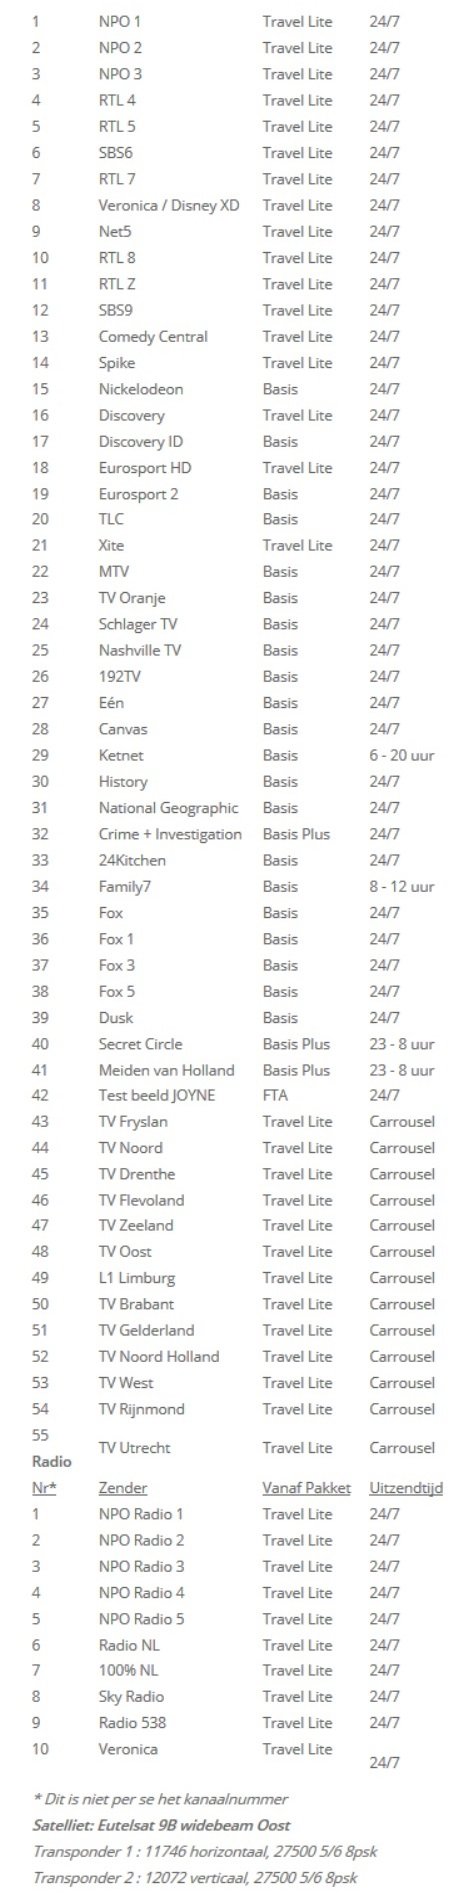Click the National Geographic entry
The width and height of the screenshot is (458, 1894).
point(168,808)
